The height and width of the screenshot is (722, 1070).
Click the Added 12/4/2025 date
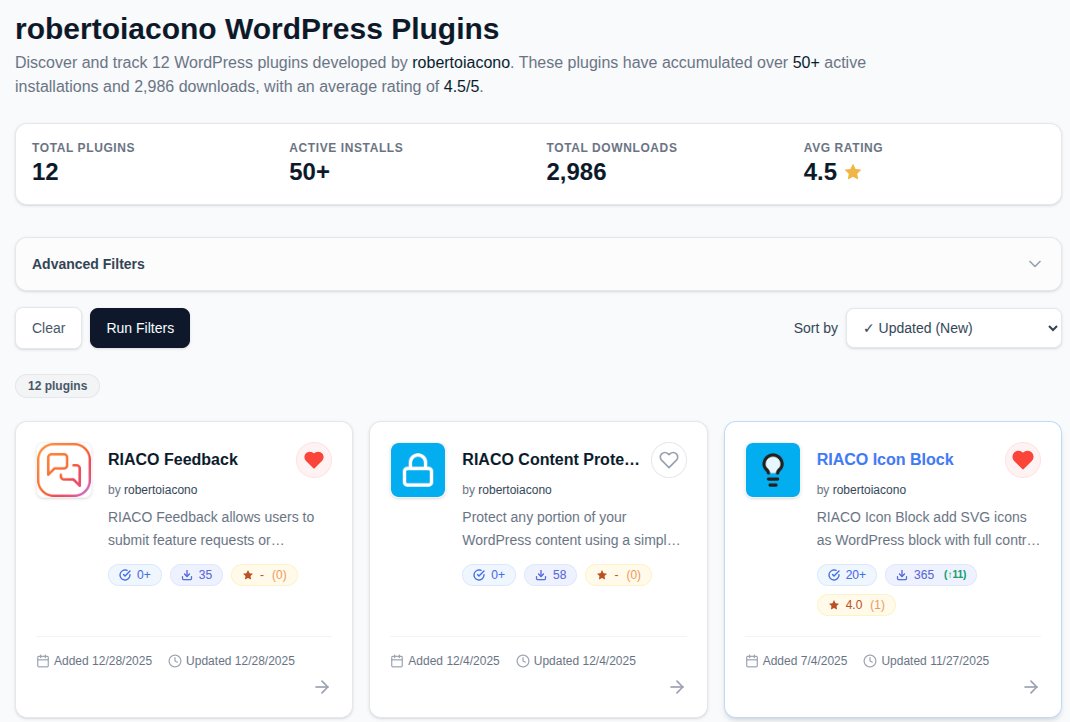[x=446, y=661]
